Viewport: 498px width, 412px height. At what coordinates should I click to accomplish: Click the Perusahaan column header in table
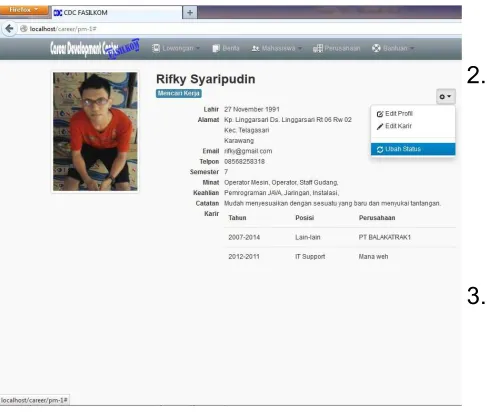click(x=377, y=218)
